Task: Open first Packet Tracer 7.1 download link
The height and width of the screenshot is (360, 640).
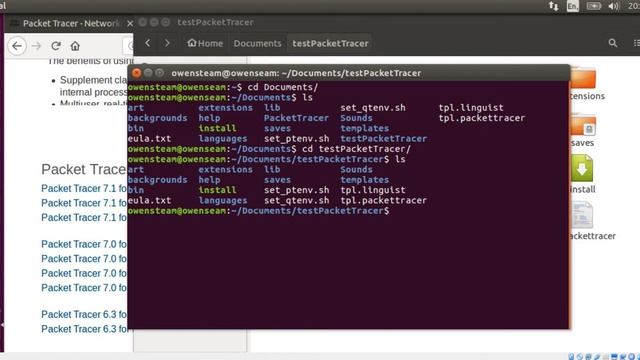Action: [x=84, y=189]
